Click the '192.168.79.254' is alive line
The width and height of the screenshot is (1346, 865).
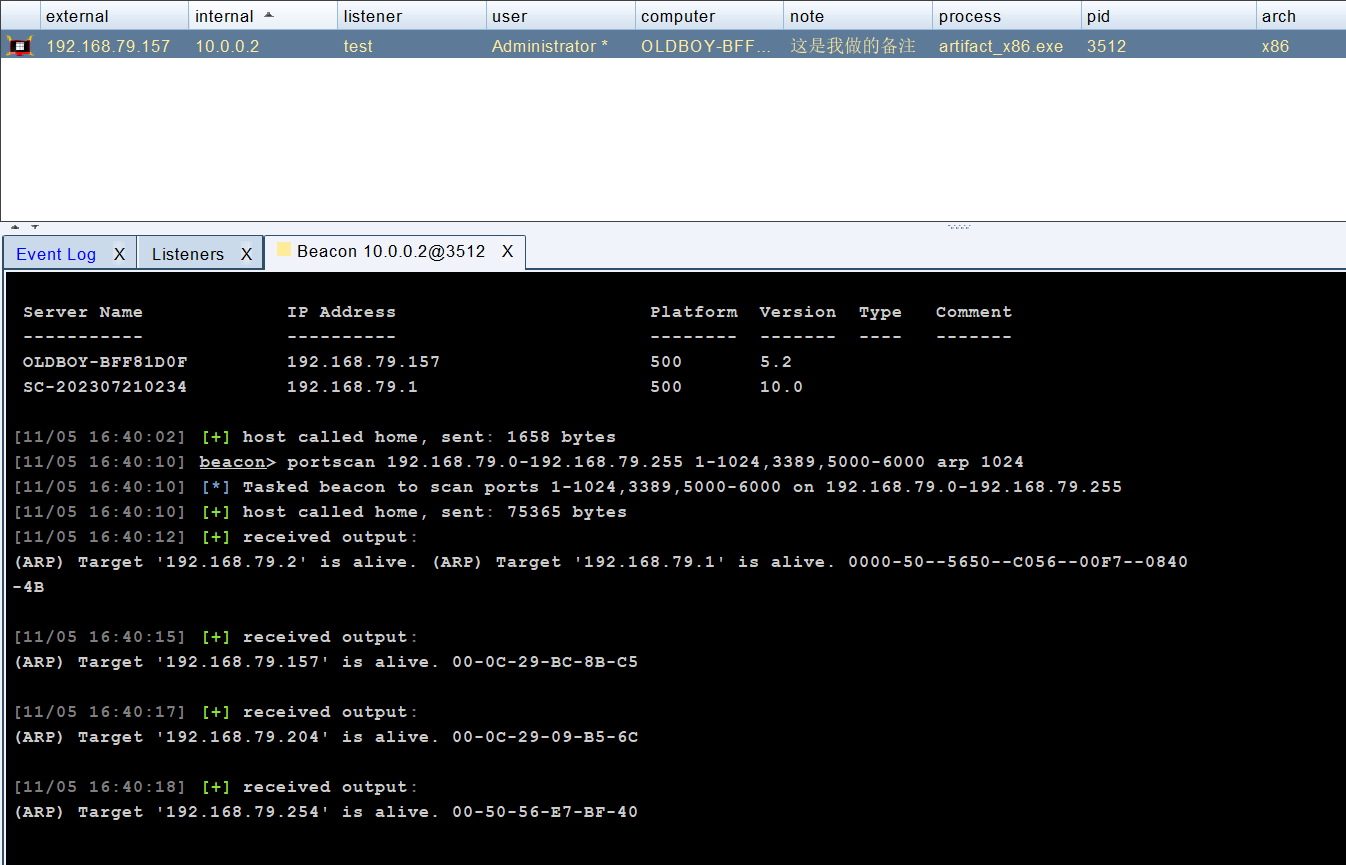click(x=326, y=812)
